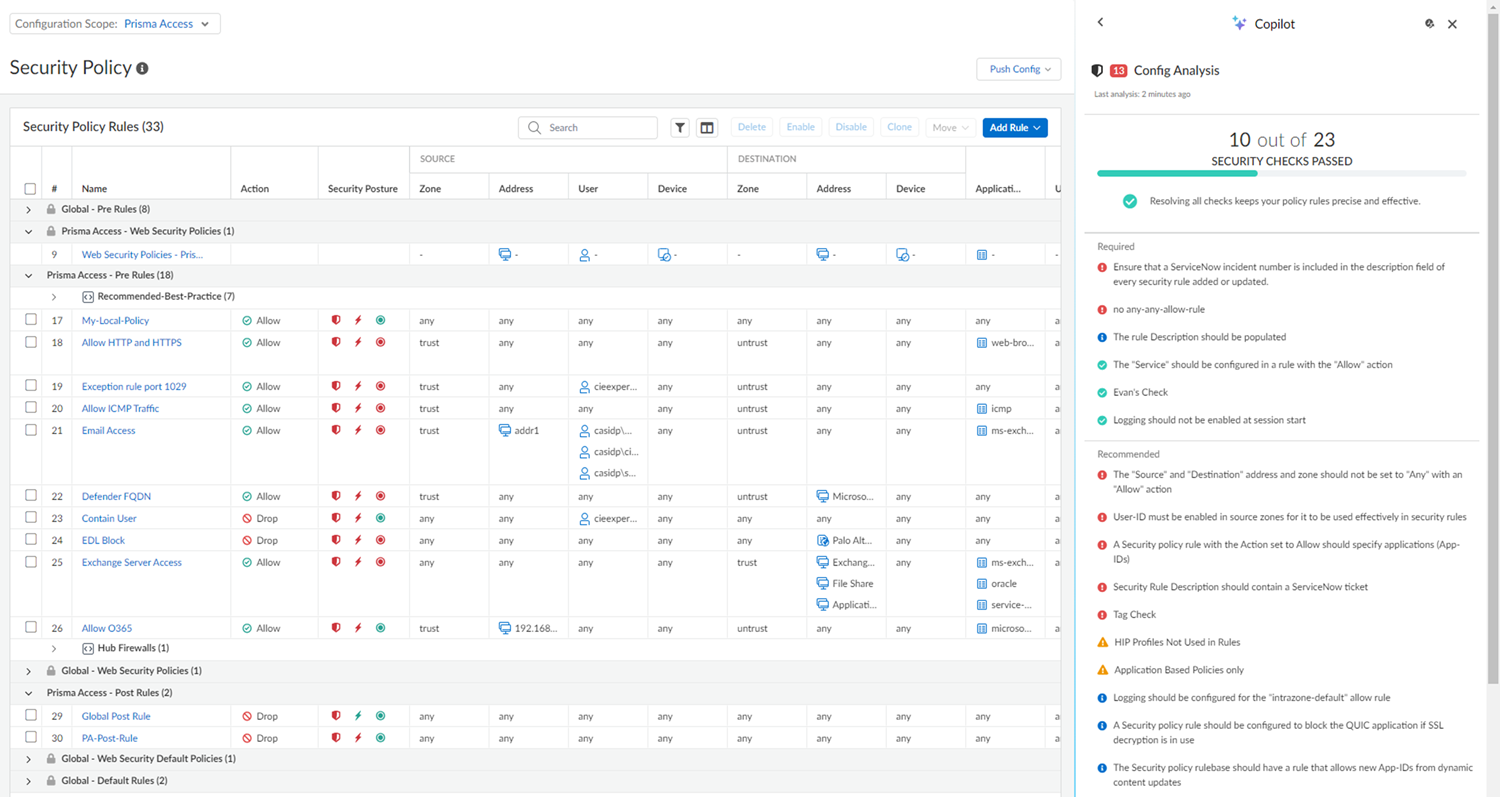Expand the Global - Pre Rules group
The height and width of the screenshot is (797, 1500).
[x=29, y=210]
